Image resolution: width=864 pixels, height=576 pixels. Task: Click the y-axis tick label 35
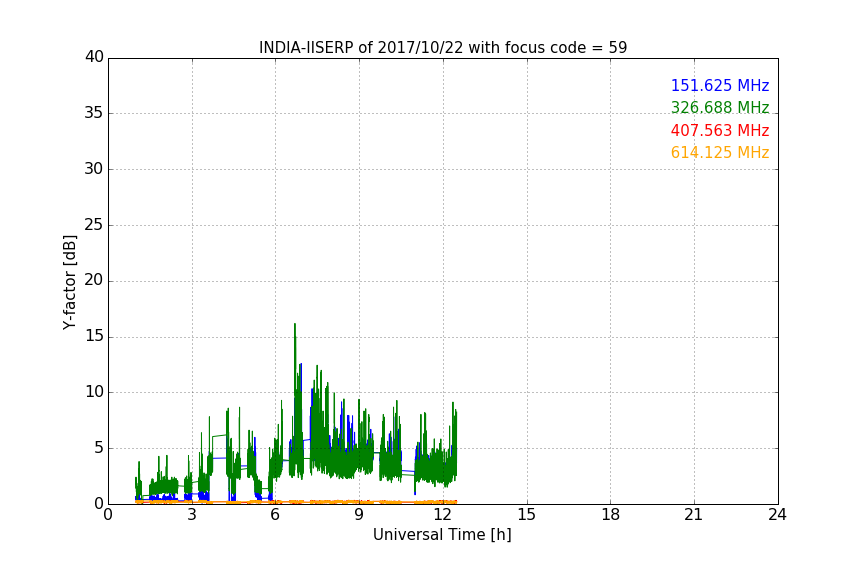coord(94,113)
